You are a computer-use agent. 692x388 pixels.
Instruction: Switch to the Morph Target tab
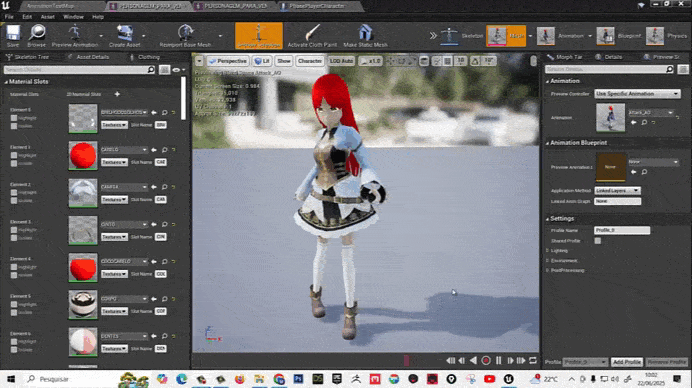pyautogui.click(x=565, y=57)
